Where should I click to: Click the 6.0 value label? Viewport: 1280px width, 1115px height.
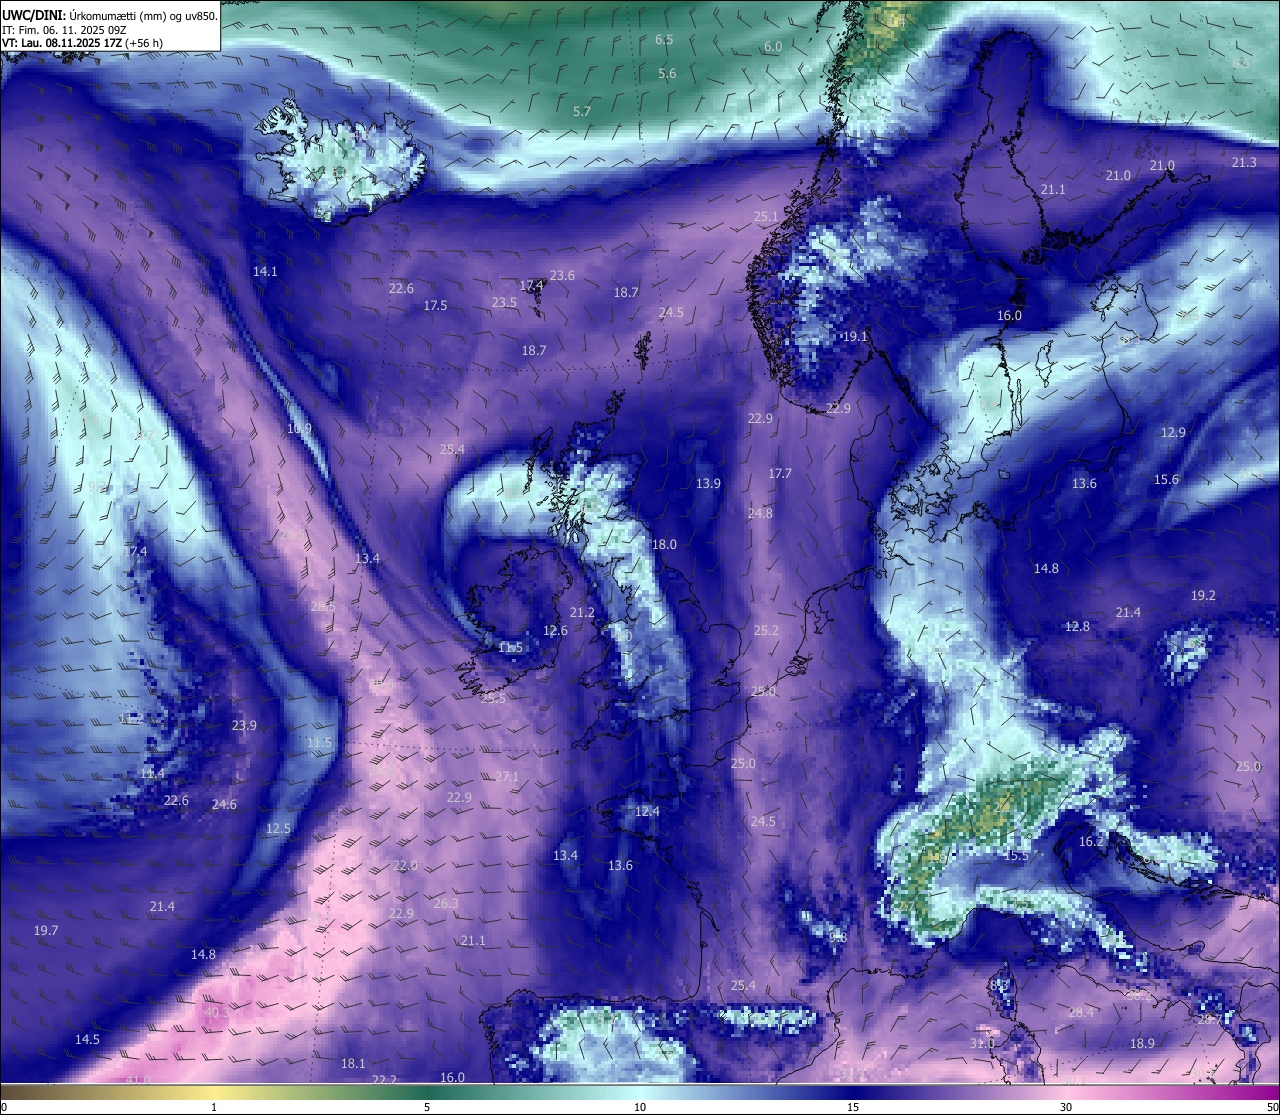tap(773, 47)
